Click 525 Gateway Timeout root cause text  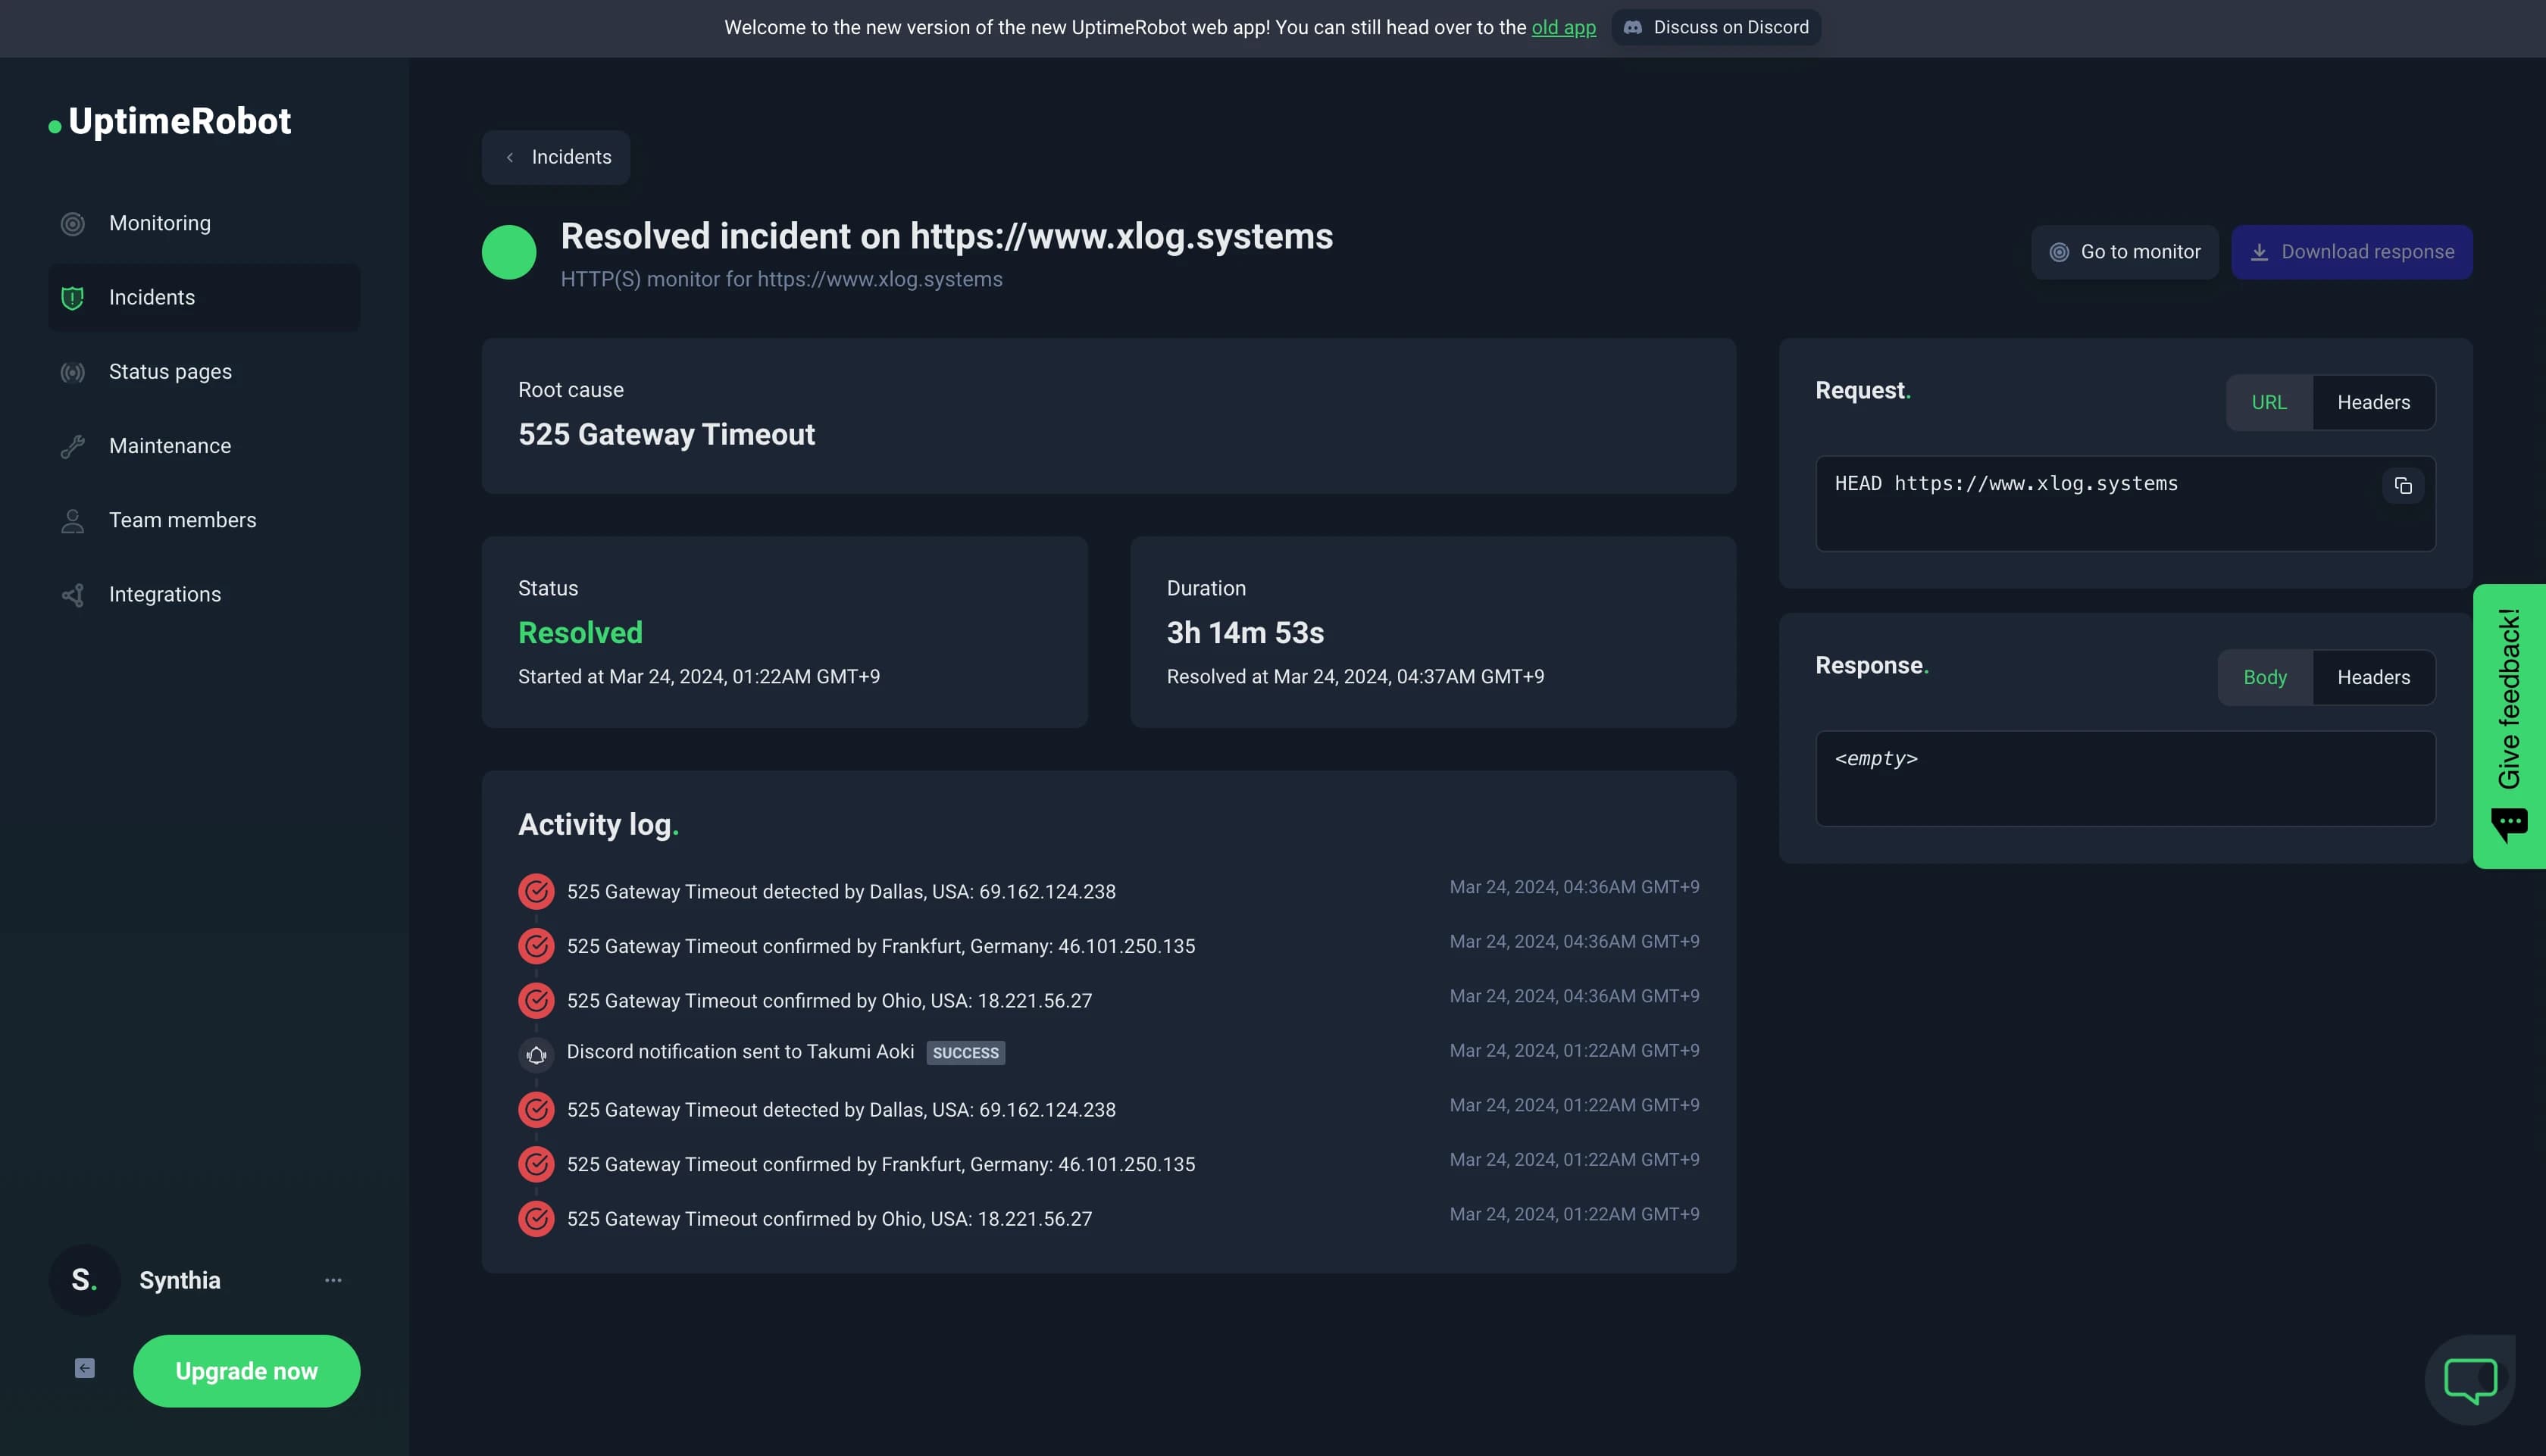(666, 434)
